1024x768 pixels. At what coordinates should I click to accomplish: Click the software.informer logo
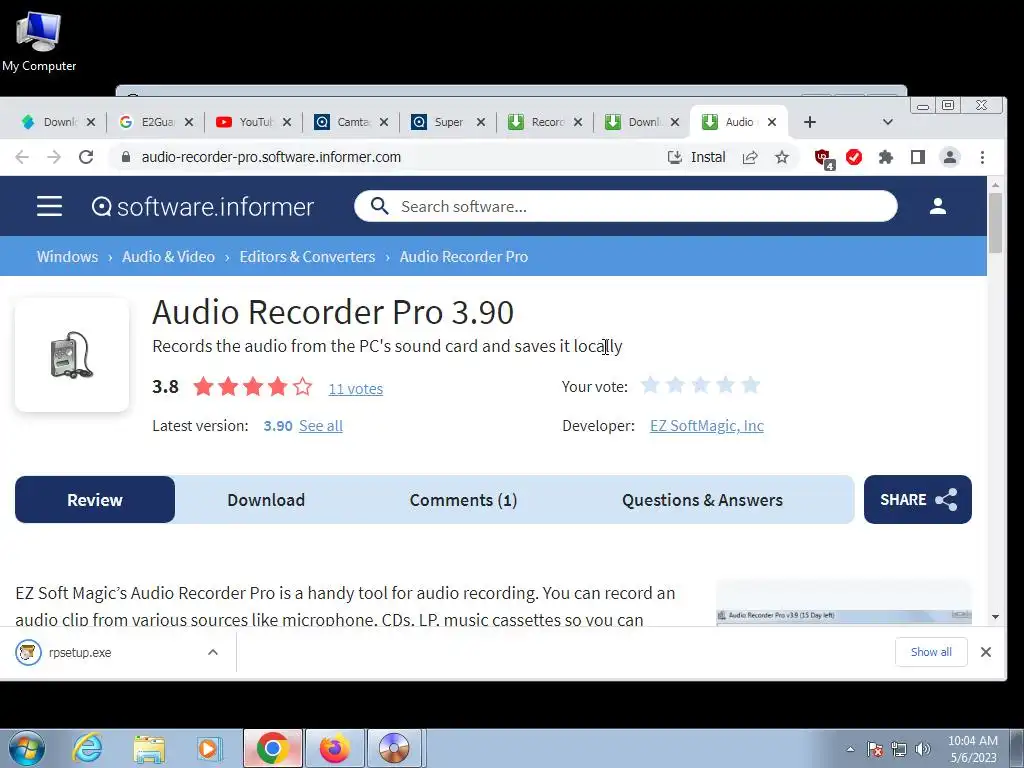click(202, 206)
